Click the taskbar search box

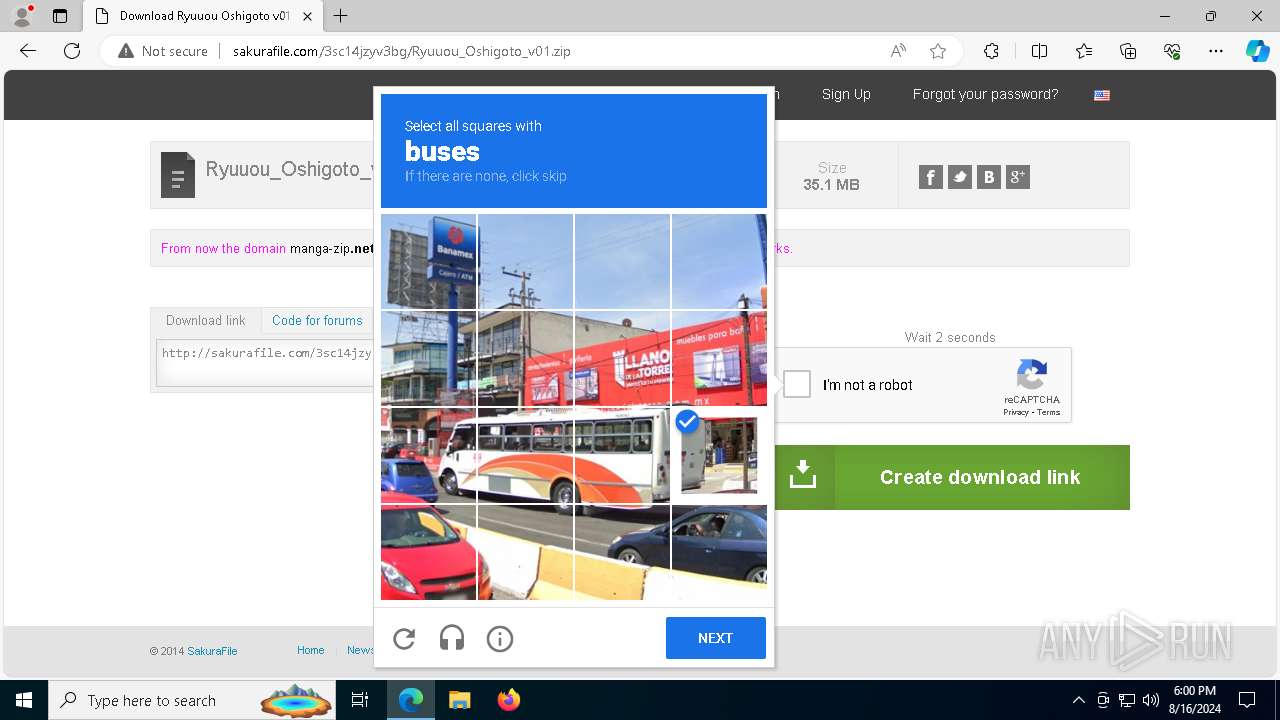tap(193, 700)
